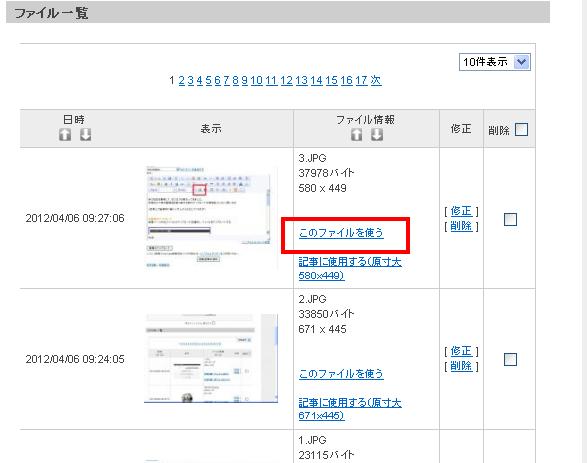This screenshot has width=587, height=463.
Task: Use 3.JPG in article at 580x449
Action: tap(350, 268)
